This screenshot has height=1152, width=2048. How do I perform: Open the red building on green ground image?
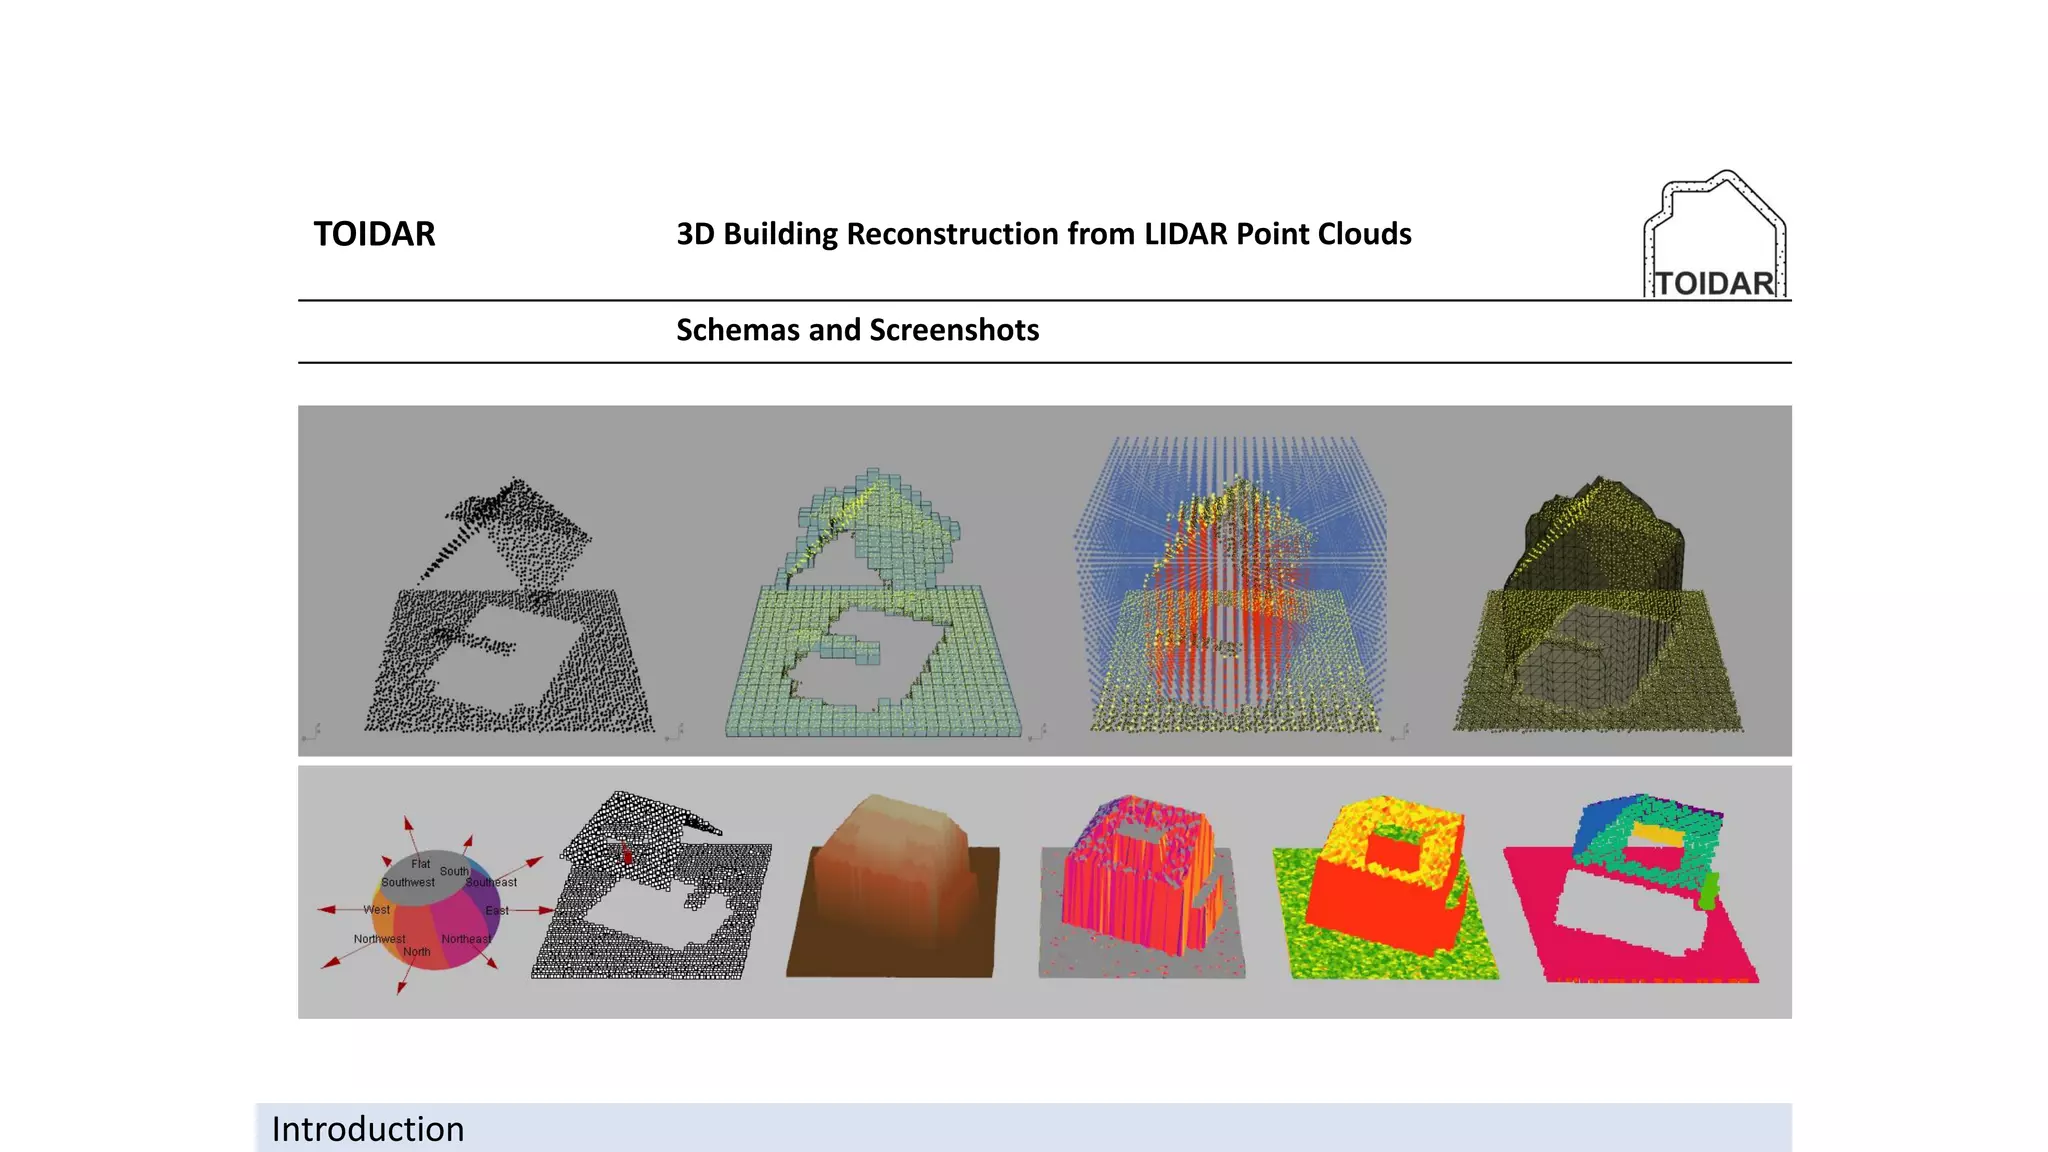click(x=1385, y=888)
